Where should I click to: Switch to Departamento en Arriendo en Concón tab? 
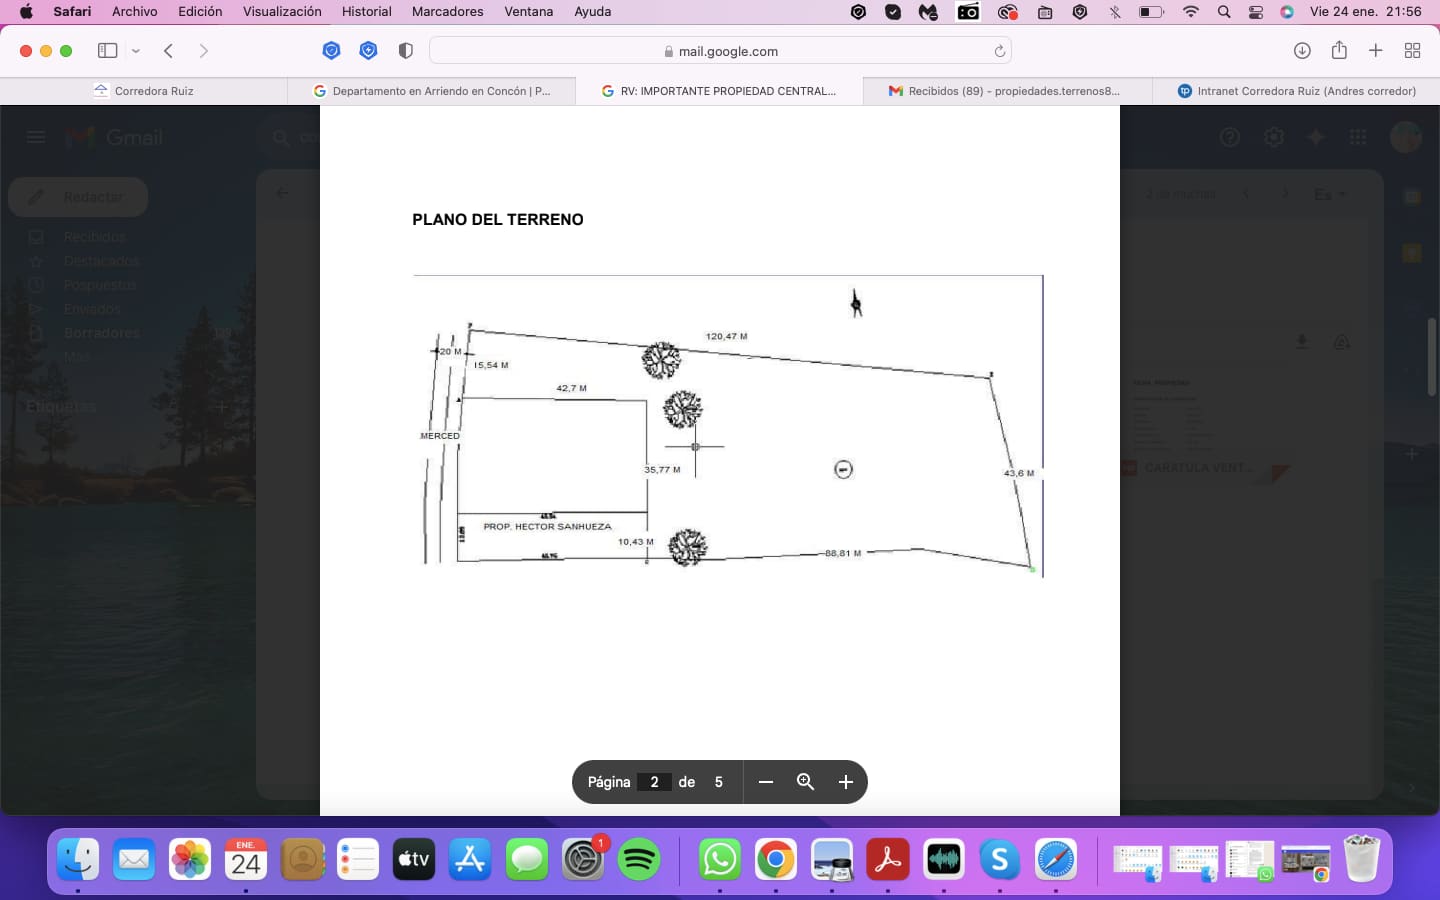pyautogui.click(x=432, y=91)
